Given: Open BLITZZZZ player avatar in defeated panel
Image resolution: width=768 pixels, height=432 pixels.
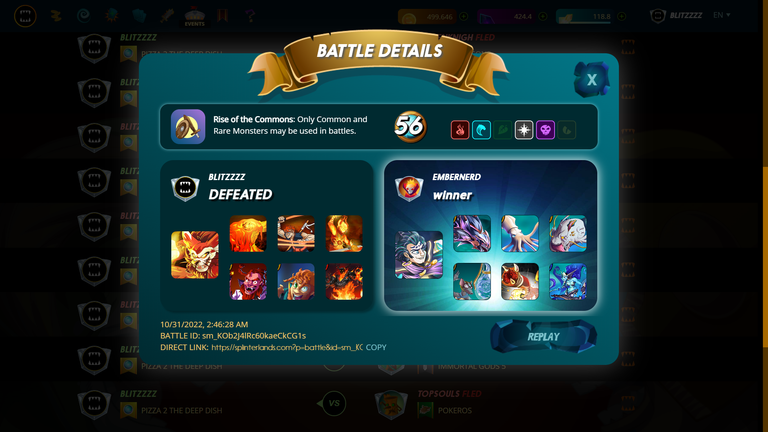Looking at the screenshot, I should click(185, 188).
